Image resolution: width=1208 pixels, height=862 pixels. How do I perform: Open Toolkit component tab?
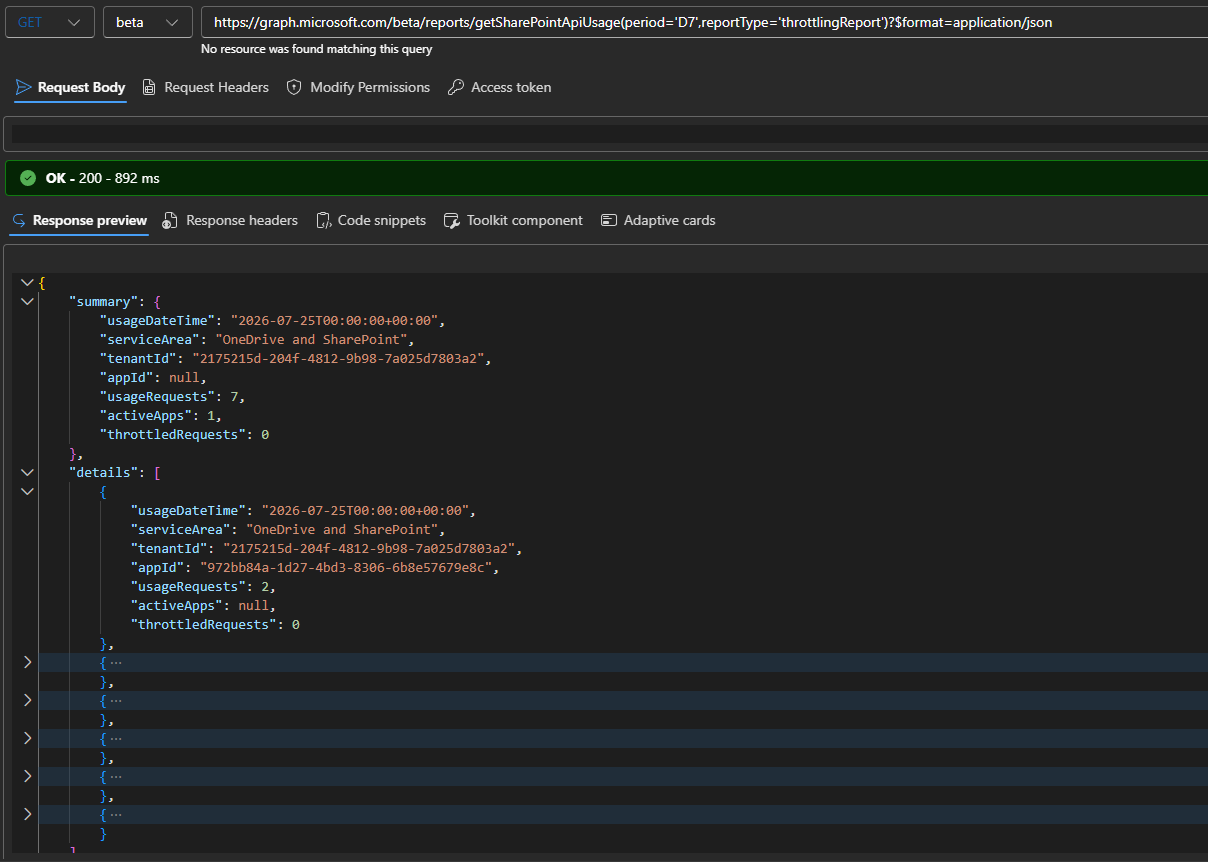513,221
